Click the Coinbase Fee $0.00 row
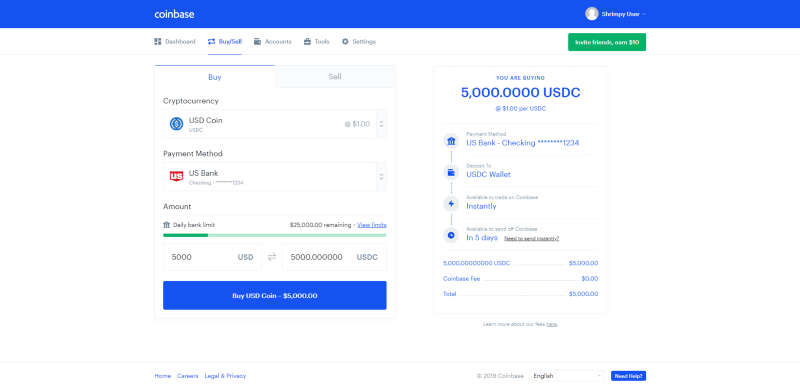Image resolution: width=800 pixels, height=388 pixels. (x=520, y=279)
